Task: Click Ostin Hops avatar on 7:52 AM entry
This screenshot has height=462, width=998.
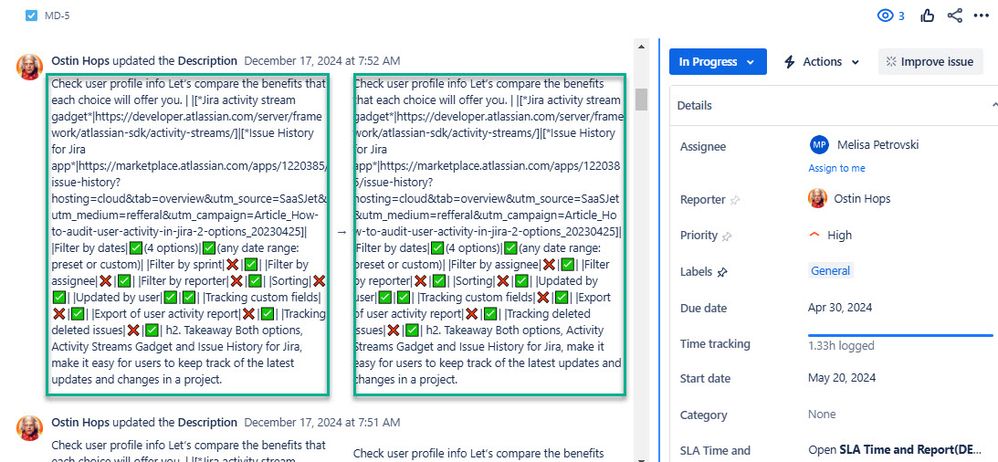Action: point(29,67)
